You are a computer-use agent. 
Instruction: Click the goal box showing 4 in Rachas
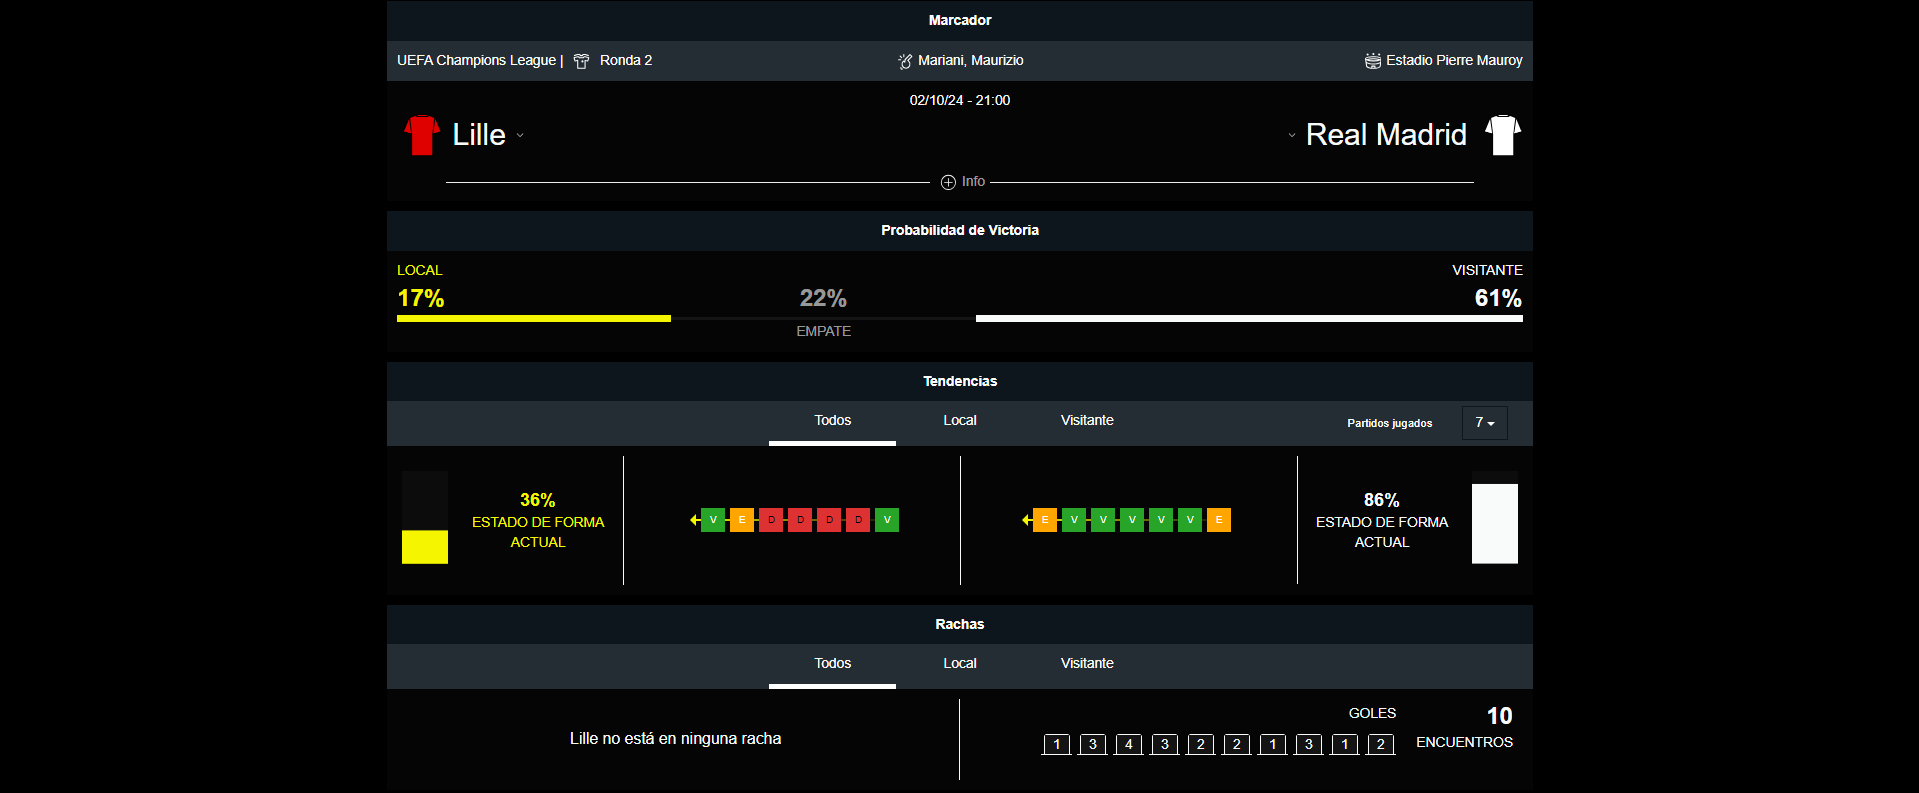pyautogui.click(x=1128, y=744)
